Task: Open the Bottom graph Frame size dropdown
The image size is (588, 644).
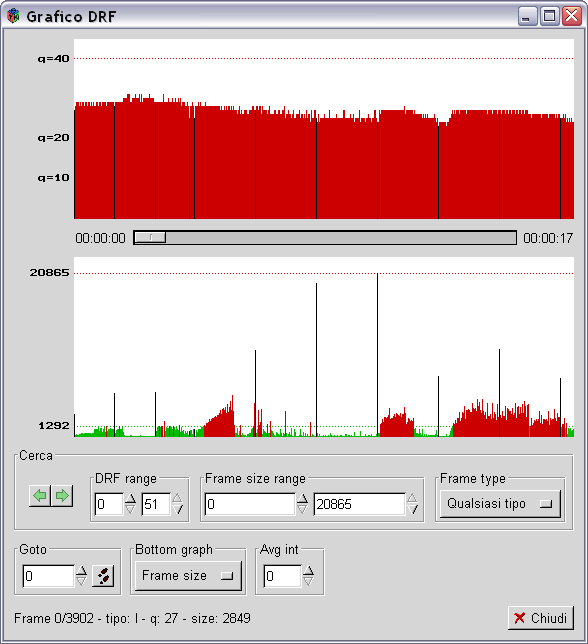Action: point(188,576)
